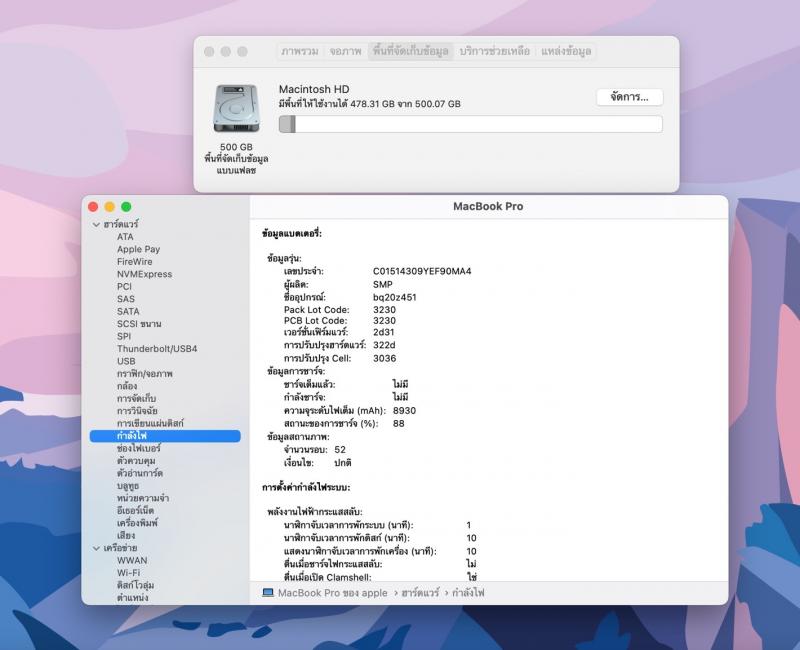Select SPI in the sidebar
The image size is (800, 650).
pos(123,336)
